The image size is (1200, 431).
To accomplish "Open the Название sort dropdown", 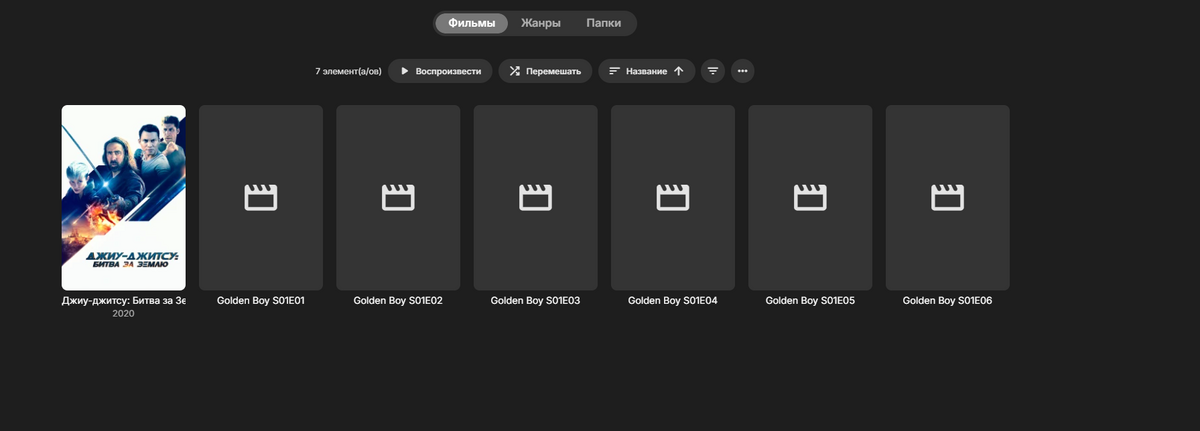I will (647, 71).
